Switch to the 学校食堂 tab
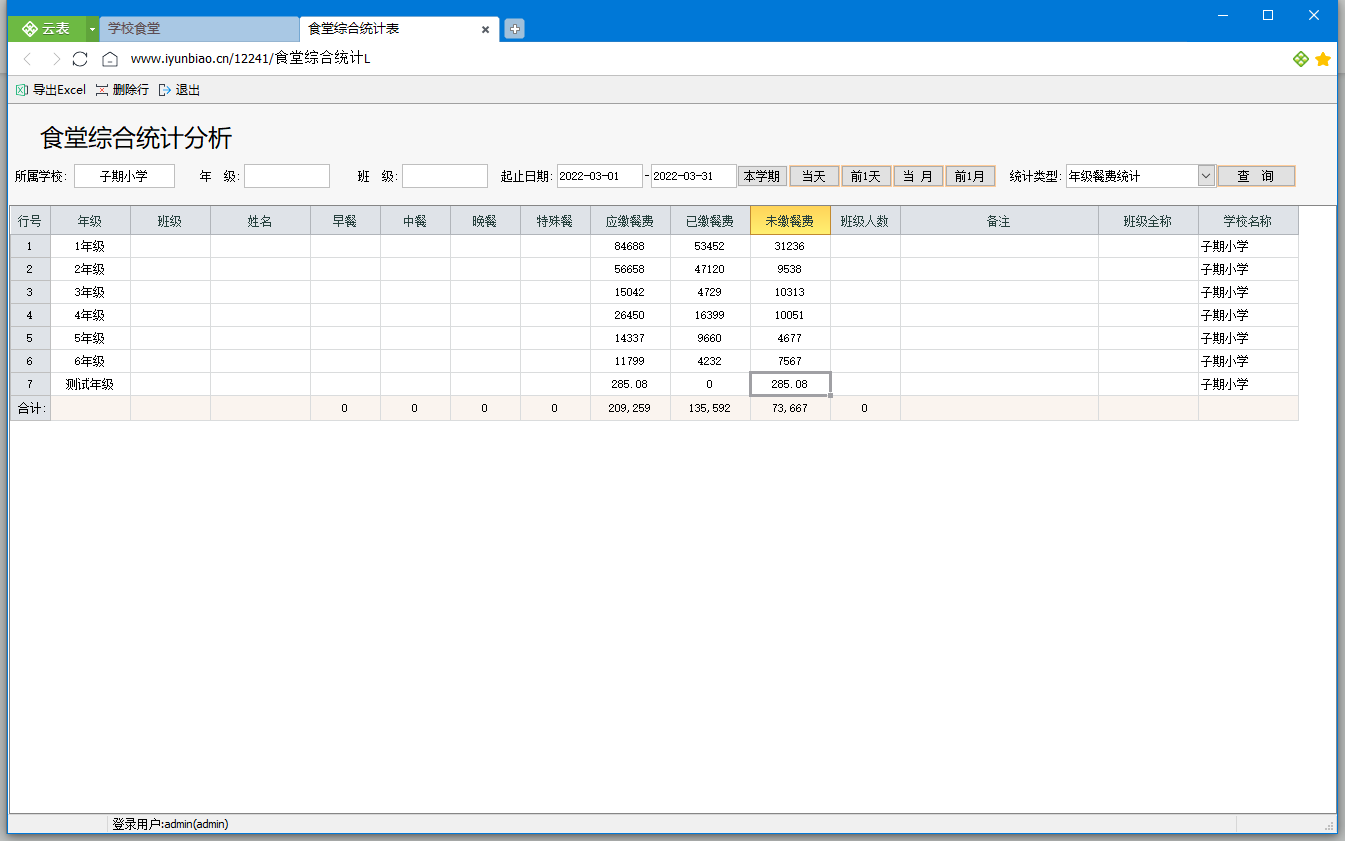This screenshot has height=841, width=1345. pos(199,29)
